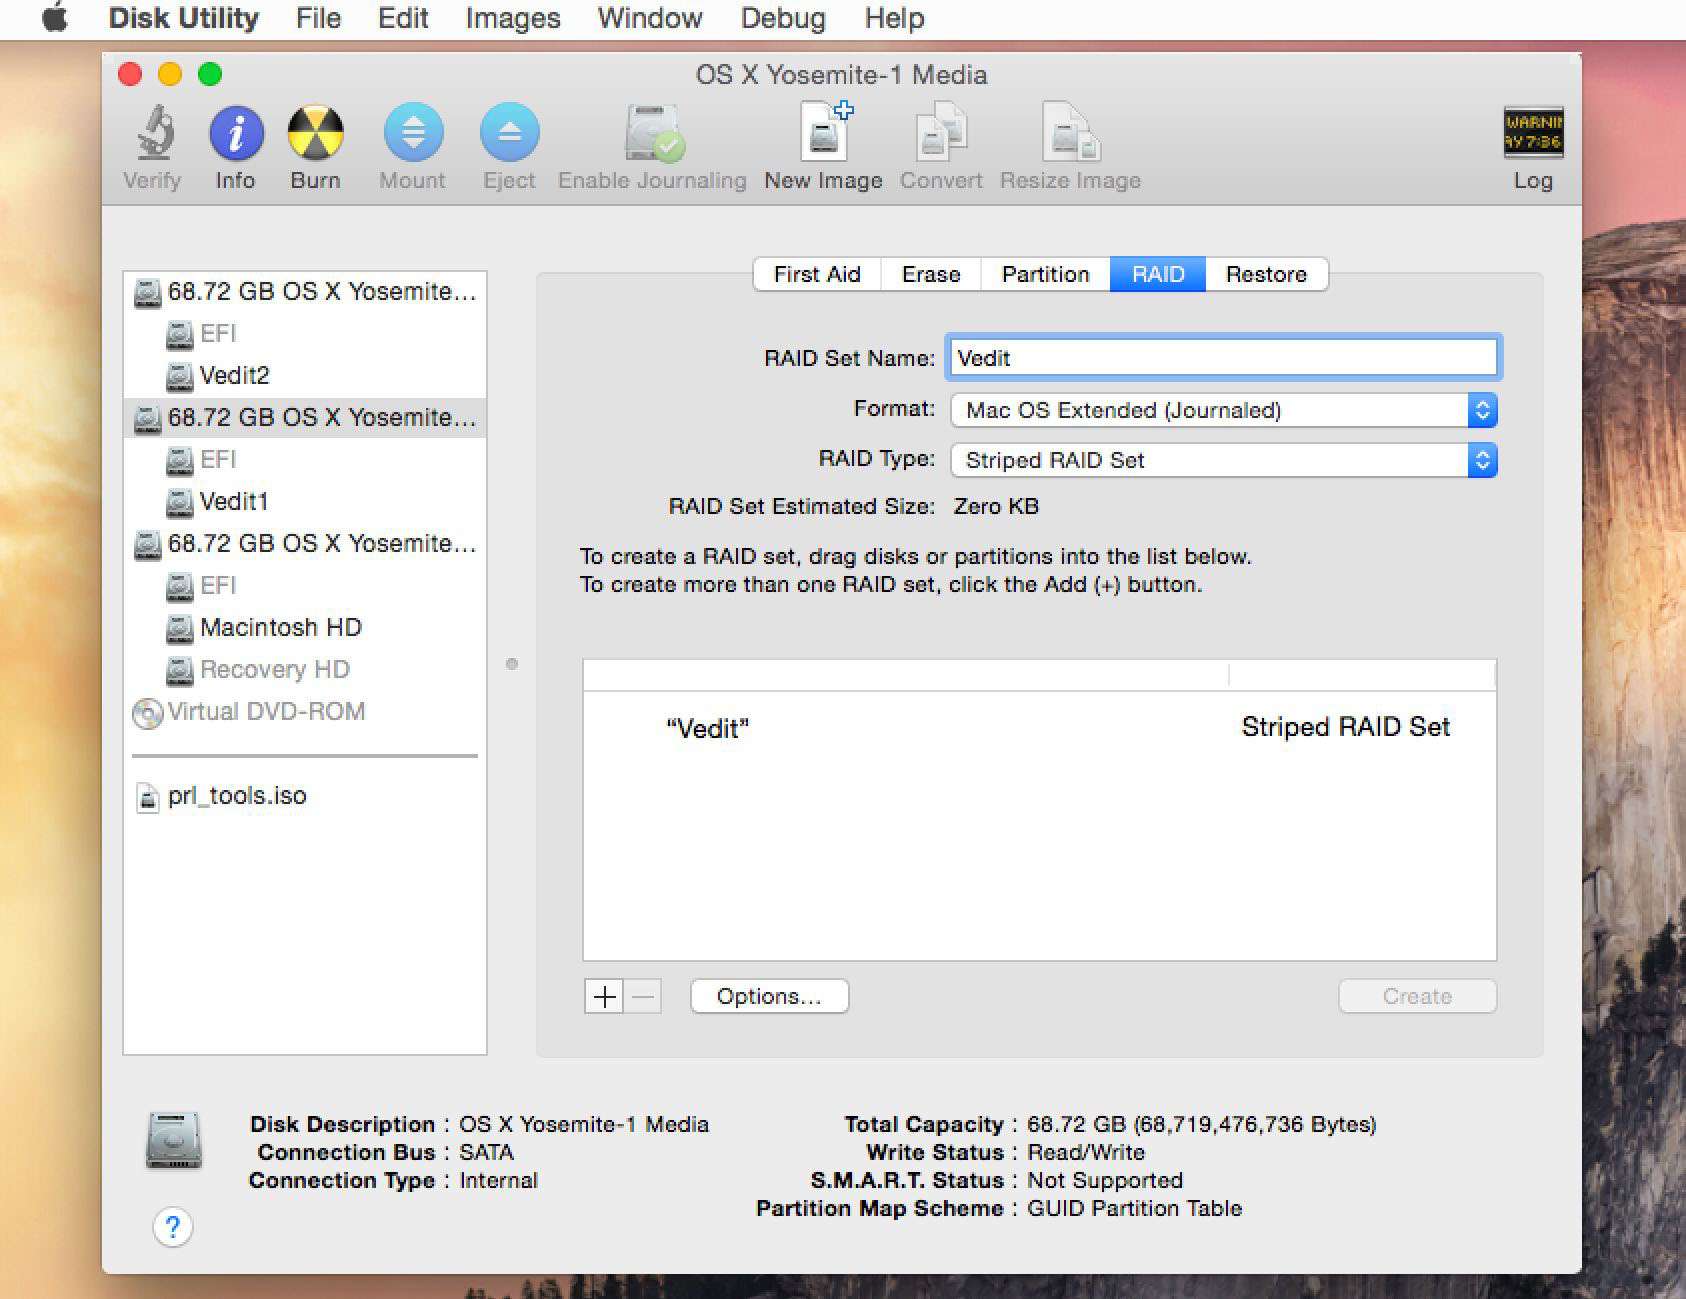Switch to the Erase tab
This screenshot has width=1686, height=1299.
931,274
